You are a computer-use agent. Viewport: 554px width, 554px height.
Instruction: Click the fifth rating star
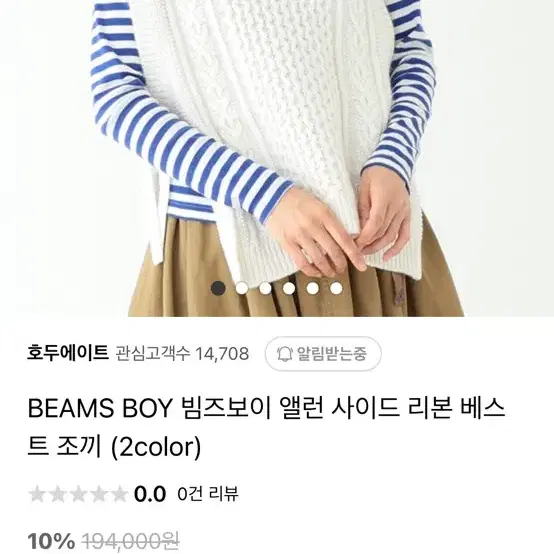[x=119, y=494]
